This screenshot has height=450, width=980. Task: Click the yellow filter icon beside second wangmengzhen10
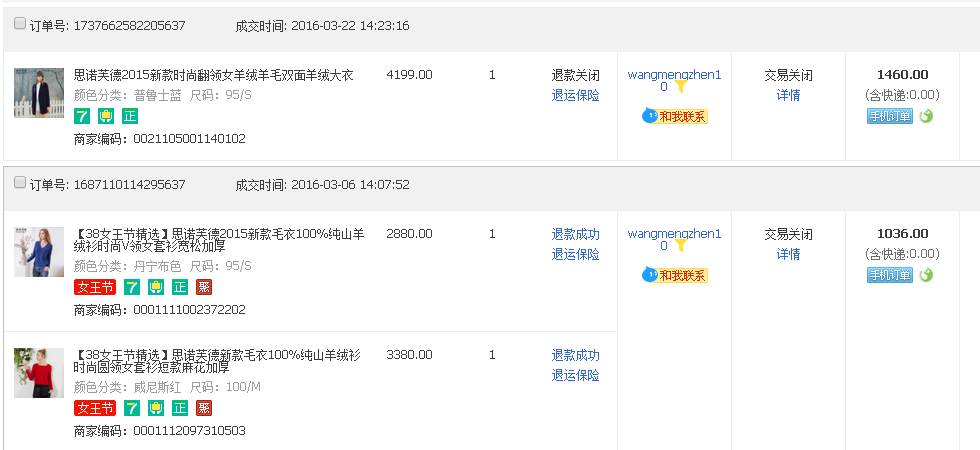tap(681, 246)
